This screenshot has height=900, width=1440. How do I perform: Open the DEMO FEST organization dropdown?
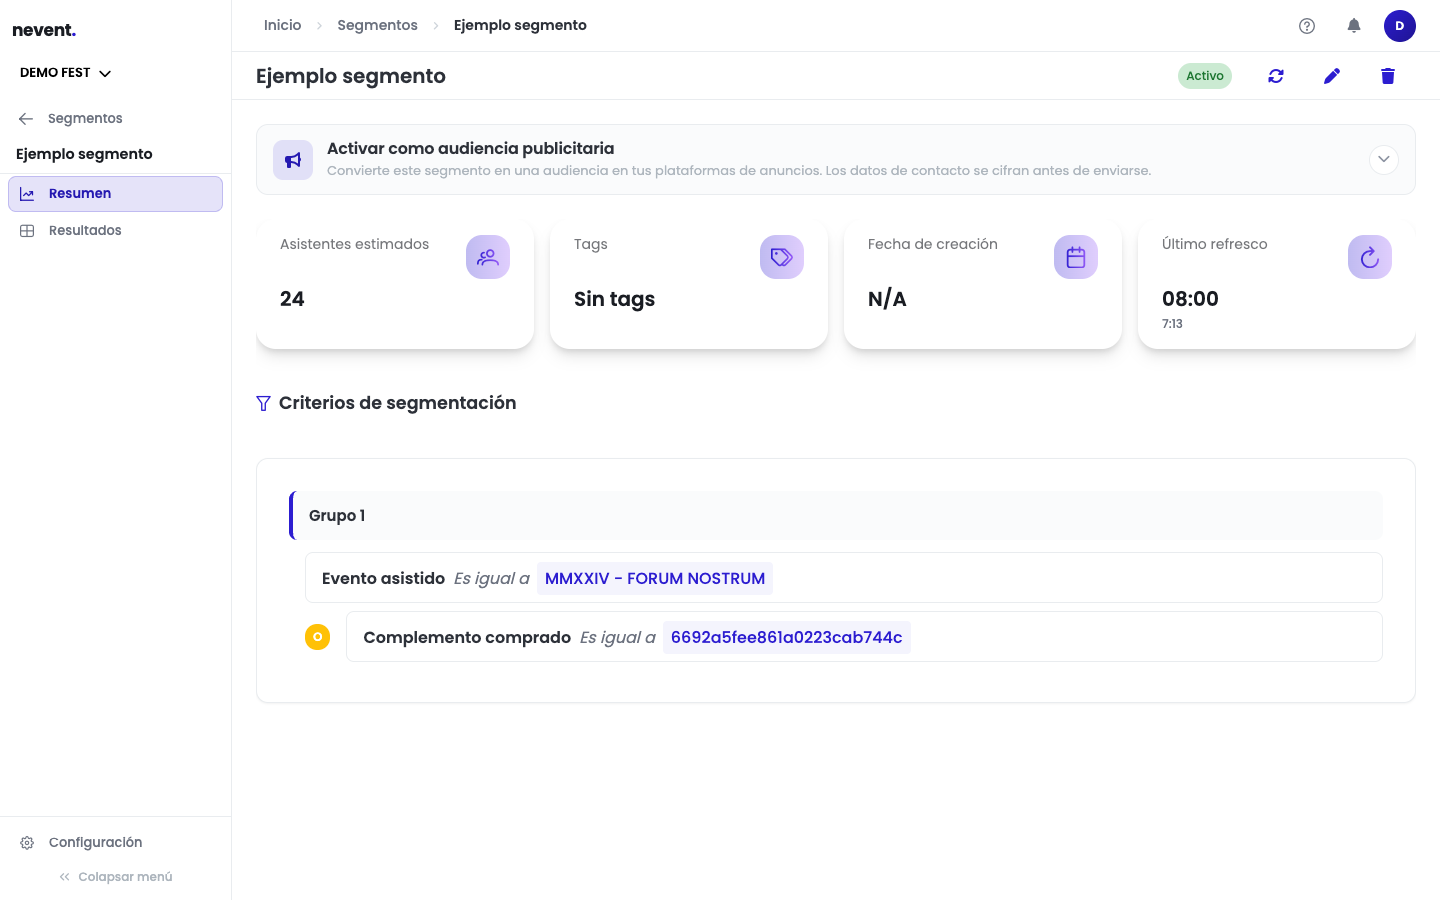66,73
